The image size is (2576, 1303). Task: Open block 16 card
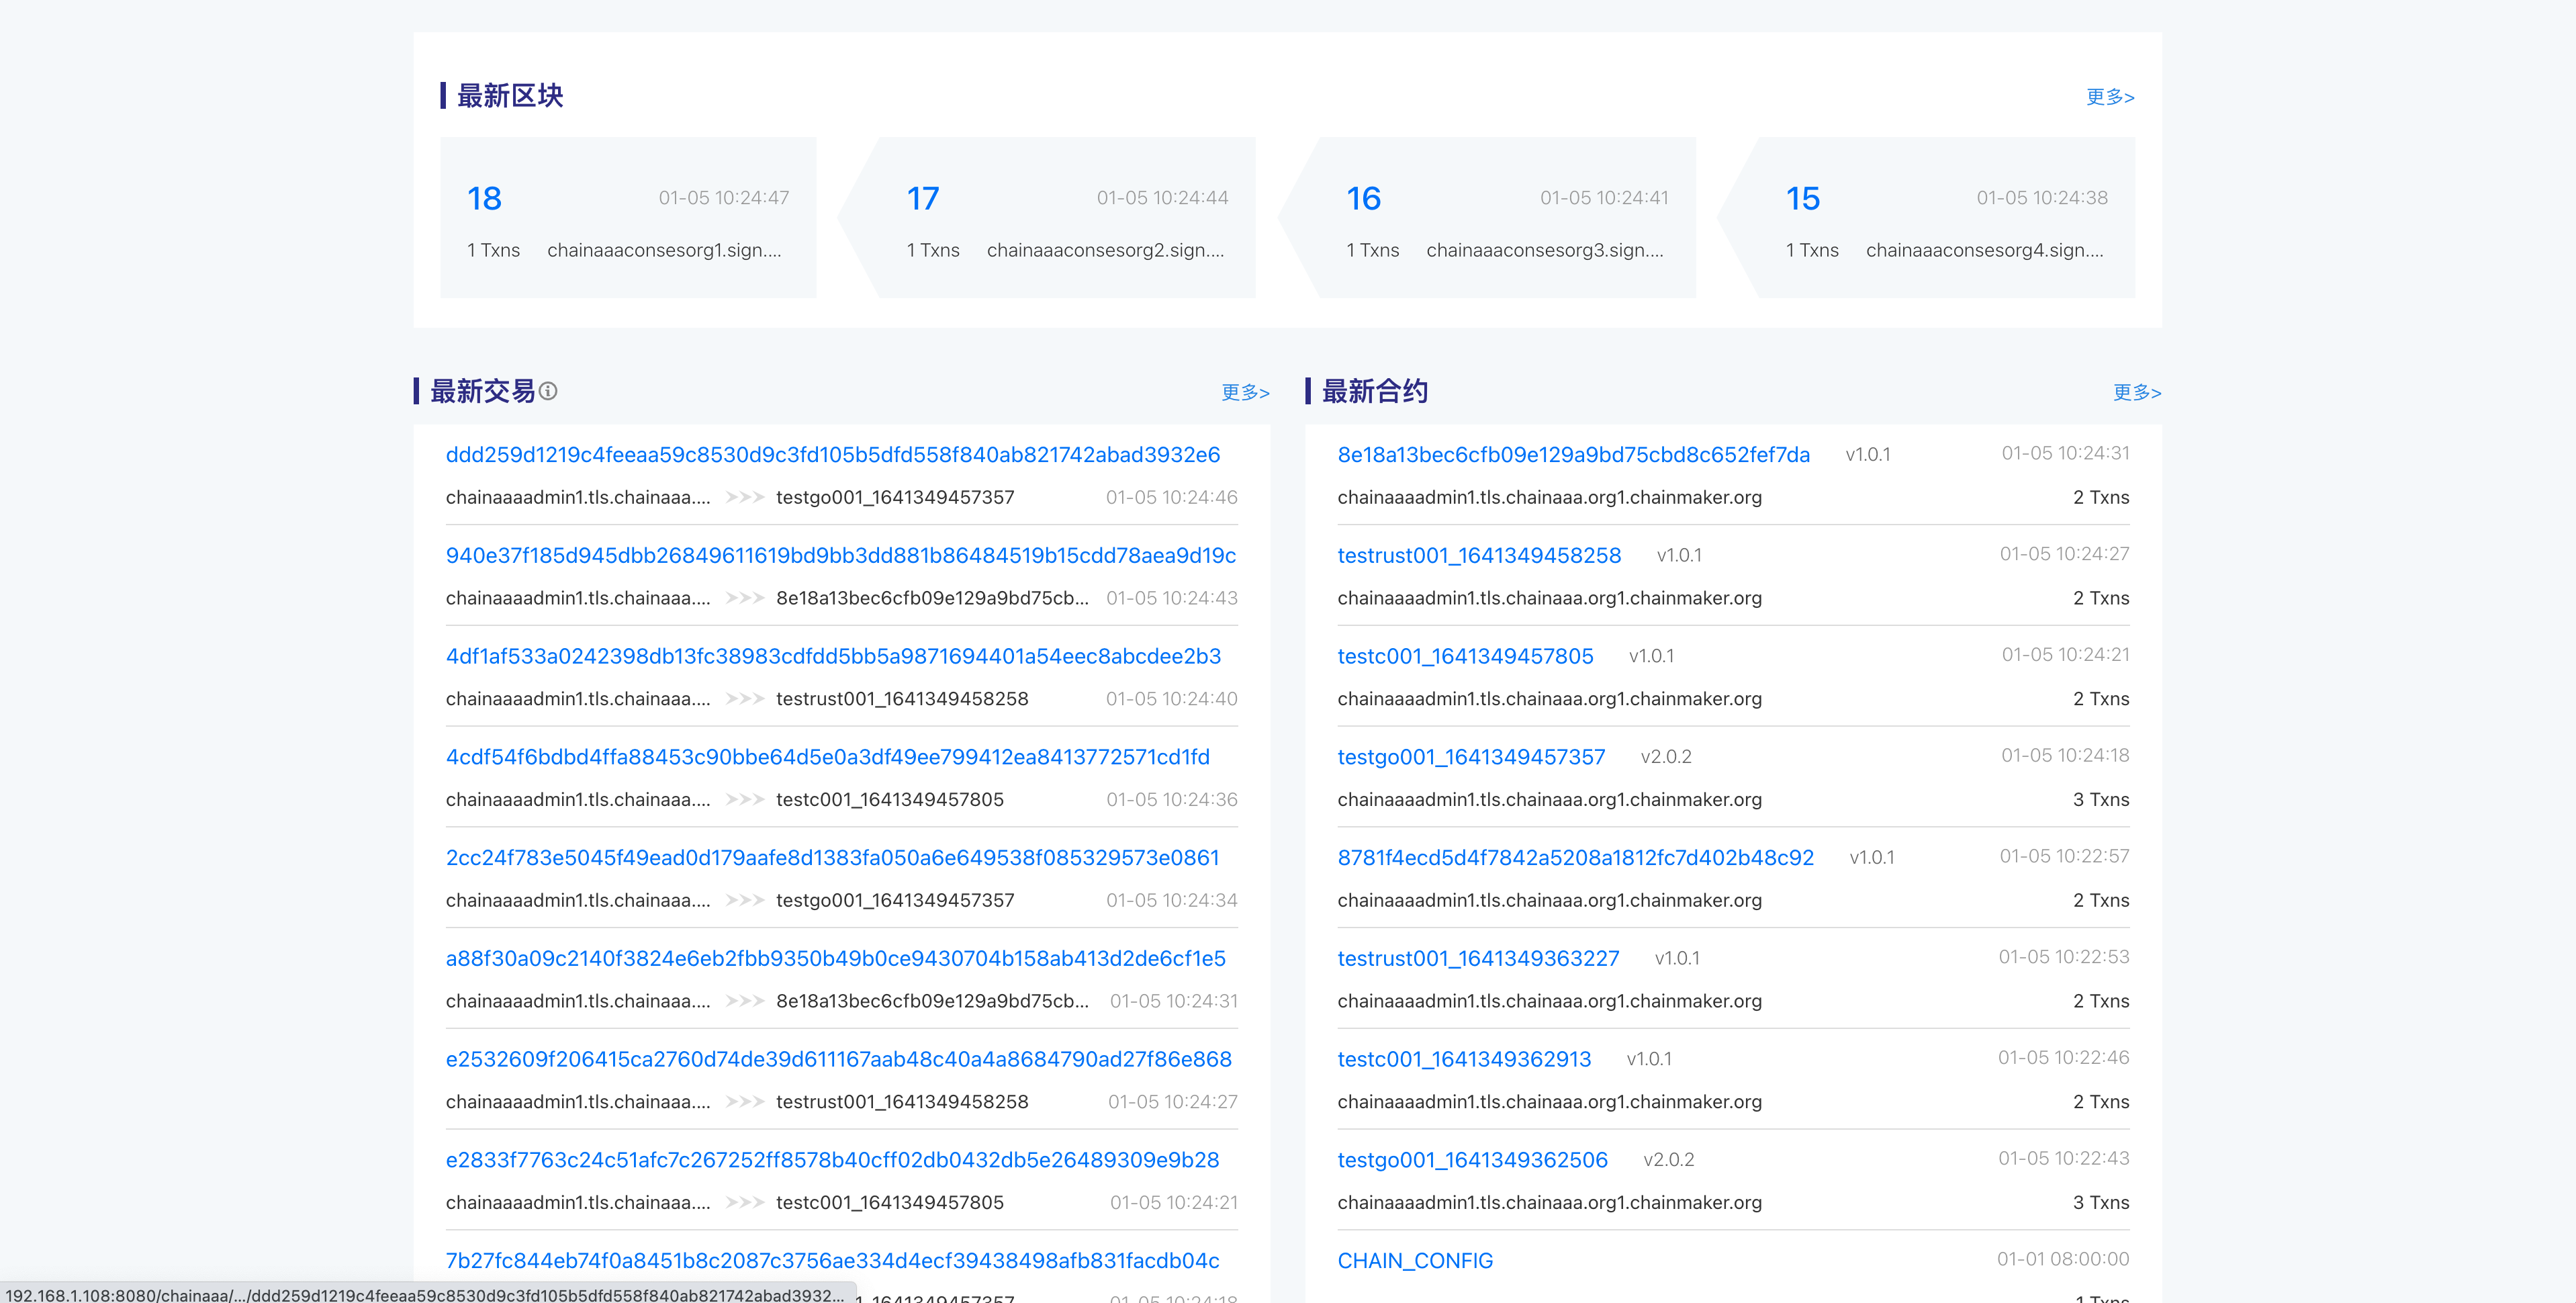click(x=1487, y=218)
